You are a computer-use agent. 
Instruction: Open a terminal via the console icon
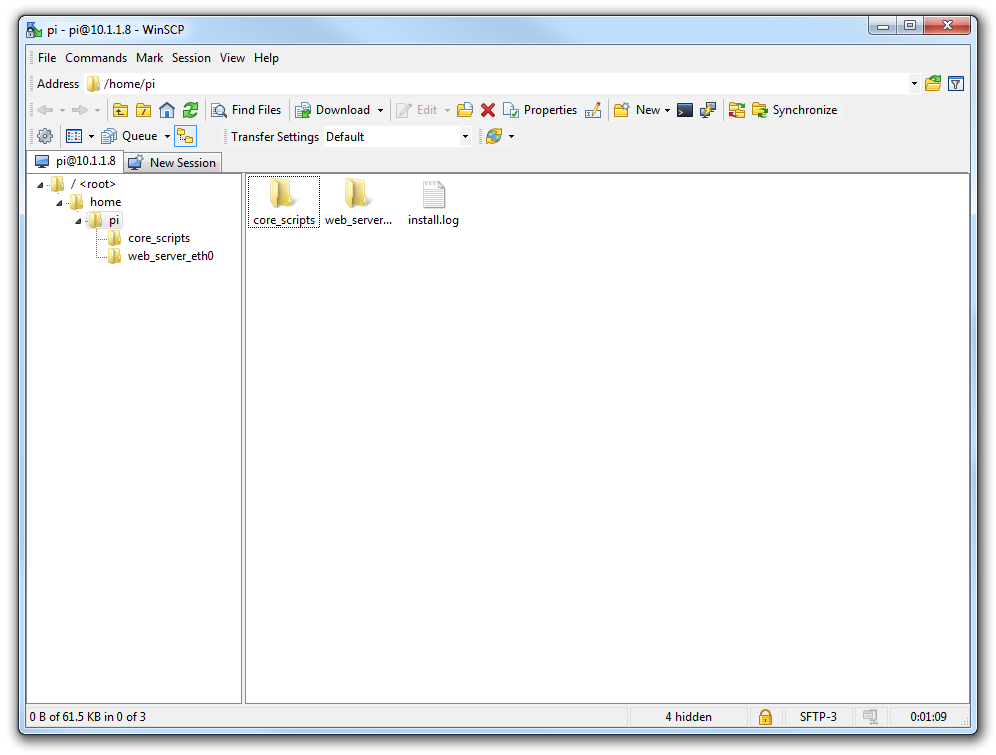685,110
